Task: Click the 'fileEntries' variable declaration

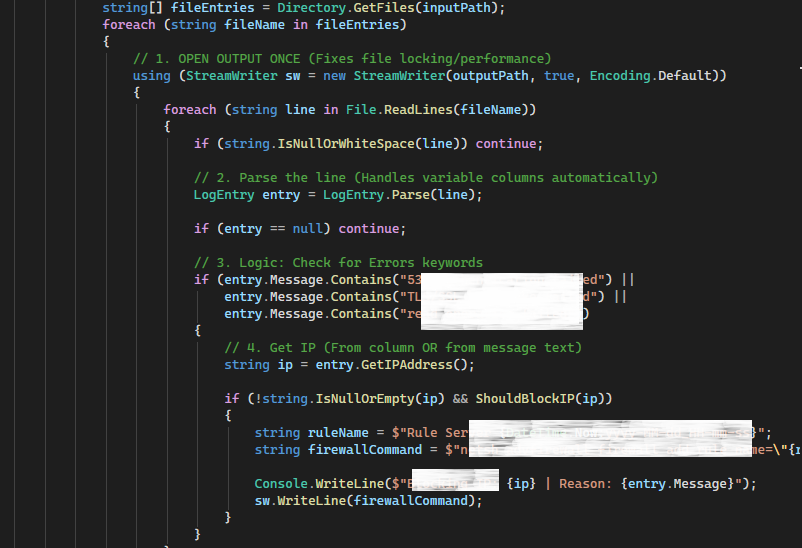Action: (212, 8)
